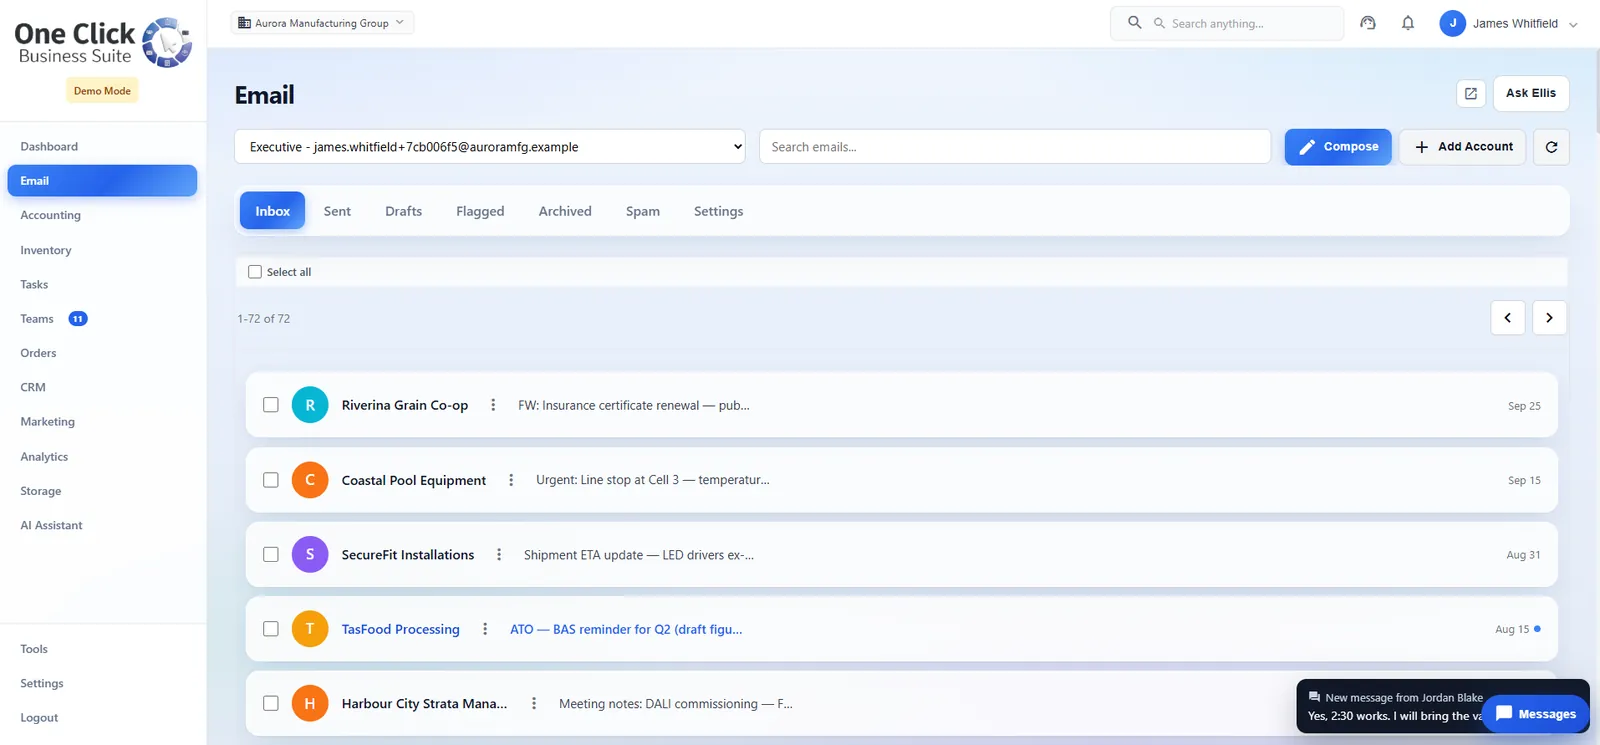Open the support headset icon
Image resolution: width=1600 pixels, height=745 pixels.
click(x=1368, y=23)
